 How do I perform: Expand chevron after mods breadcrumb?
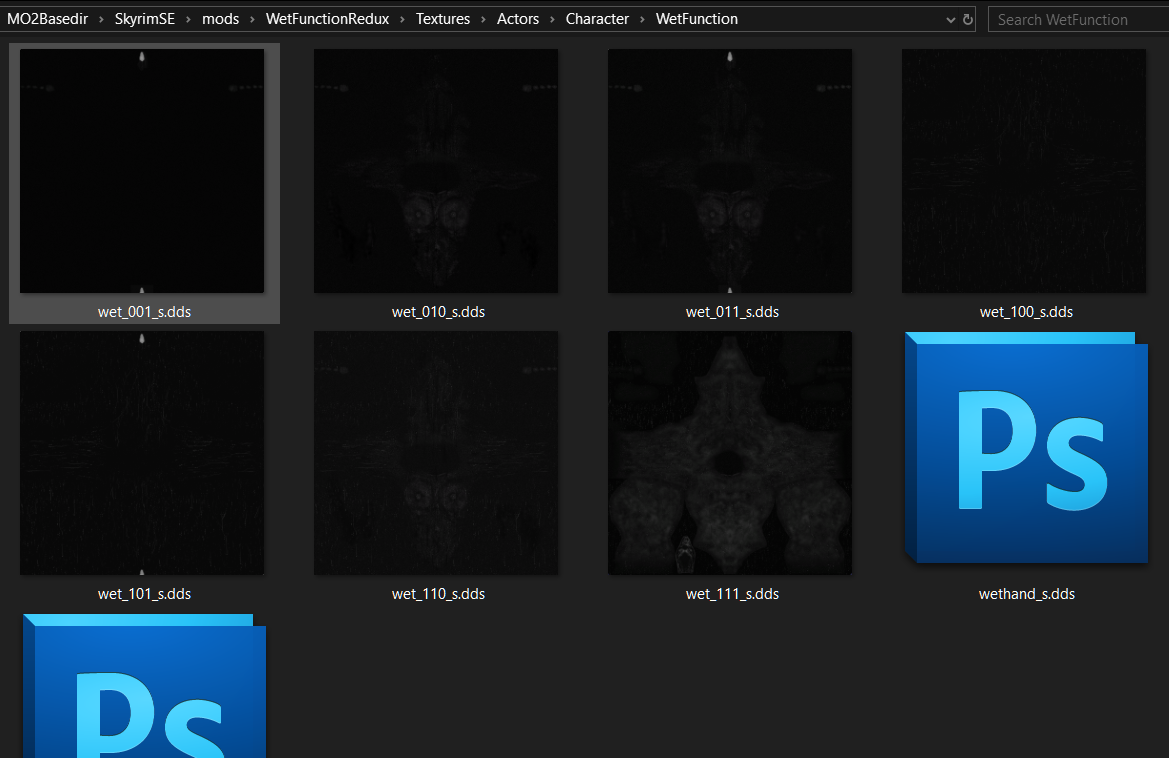[x=252, y=19]
